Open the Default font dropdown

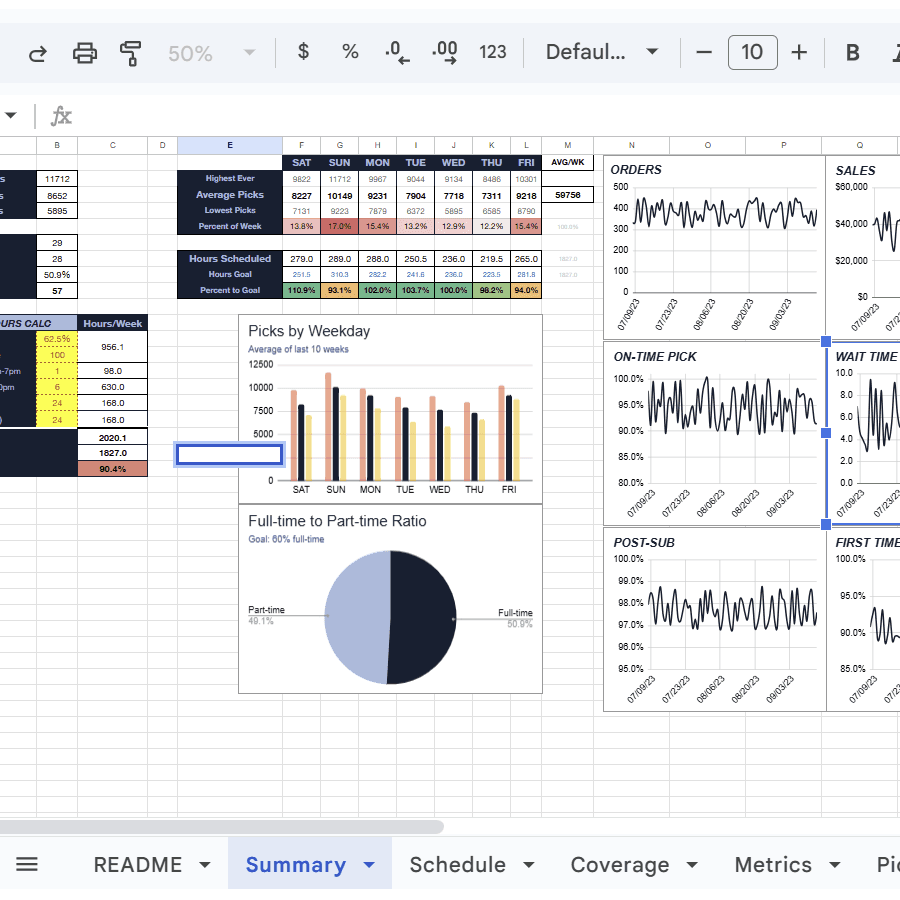pos(600,52)
